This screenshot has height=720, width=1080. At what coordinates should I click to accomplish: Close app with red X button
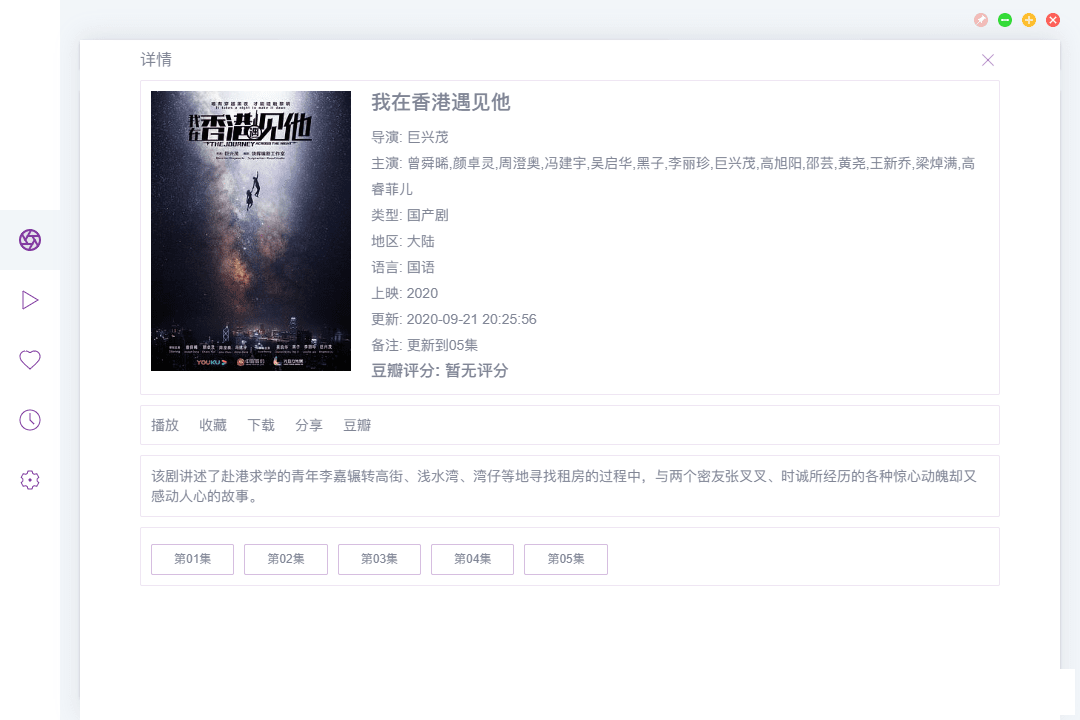(x=1053, y=20)
